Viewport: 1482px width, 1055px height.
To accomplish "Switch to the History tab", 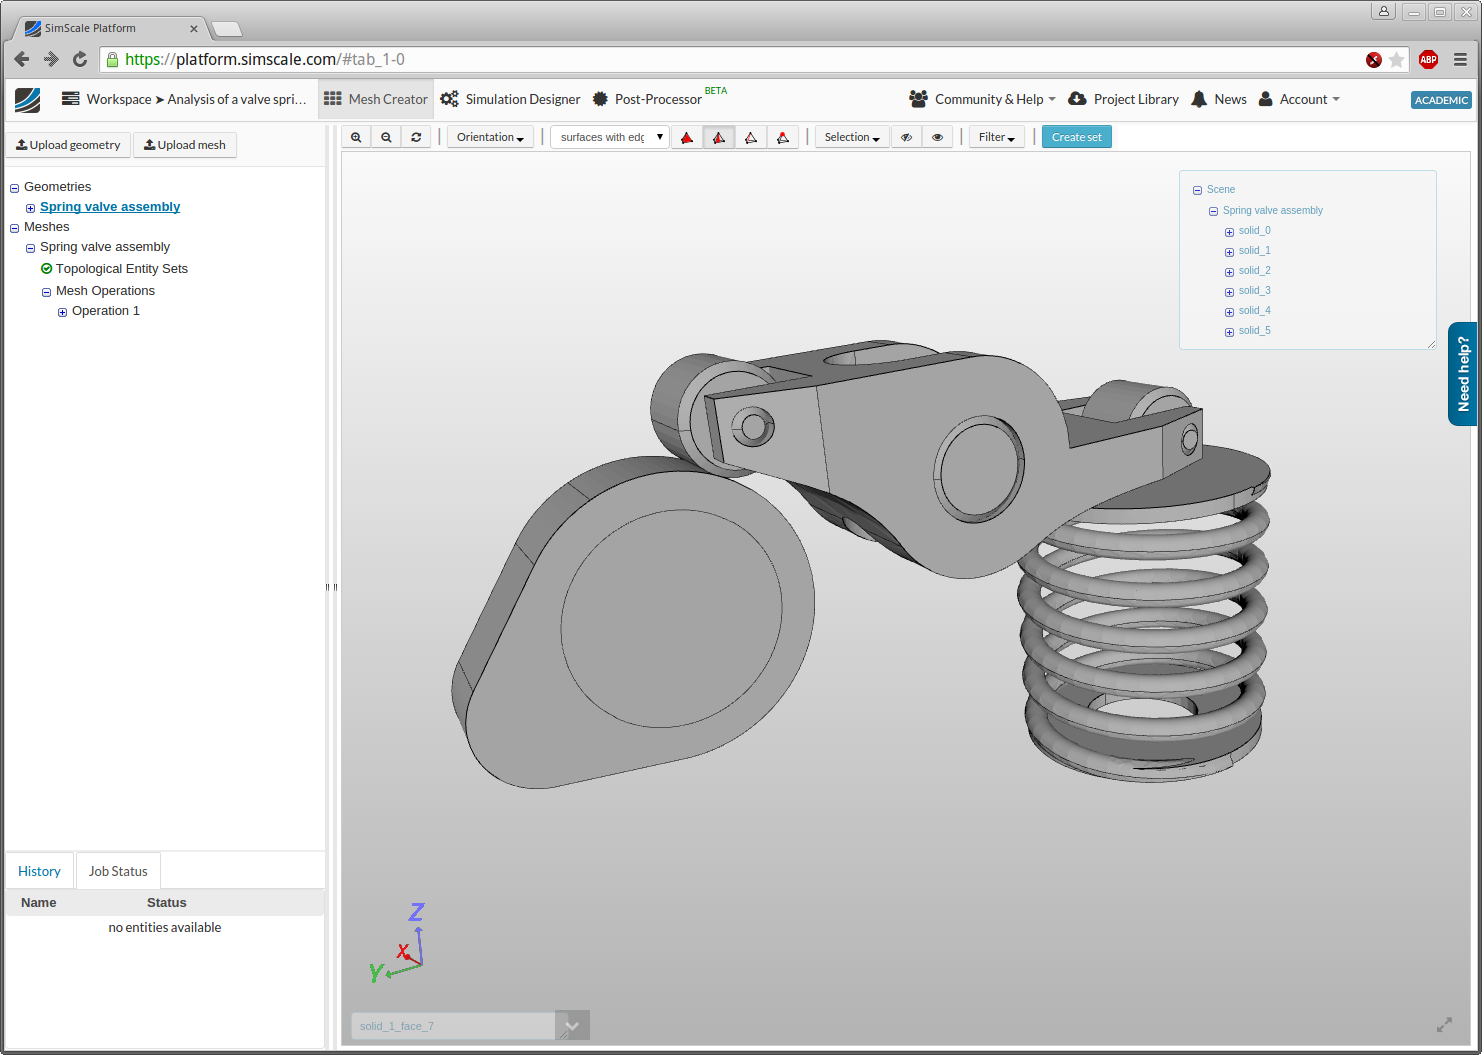I will click(39, 870).
